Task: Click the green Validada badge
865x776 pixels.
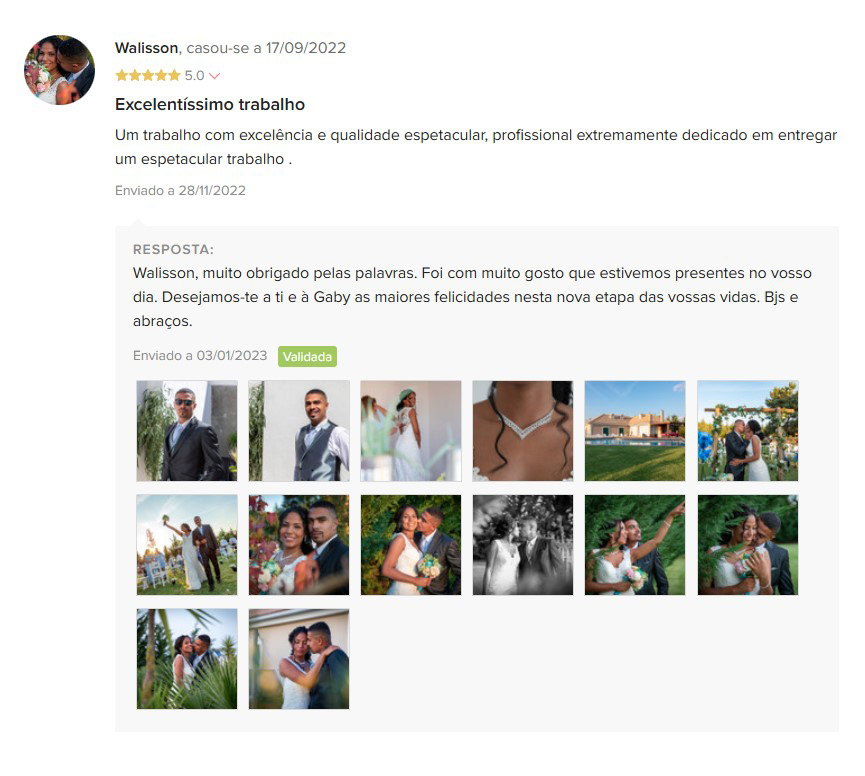Action: (x=307, y=356)
